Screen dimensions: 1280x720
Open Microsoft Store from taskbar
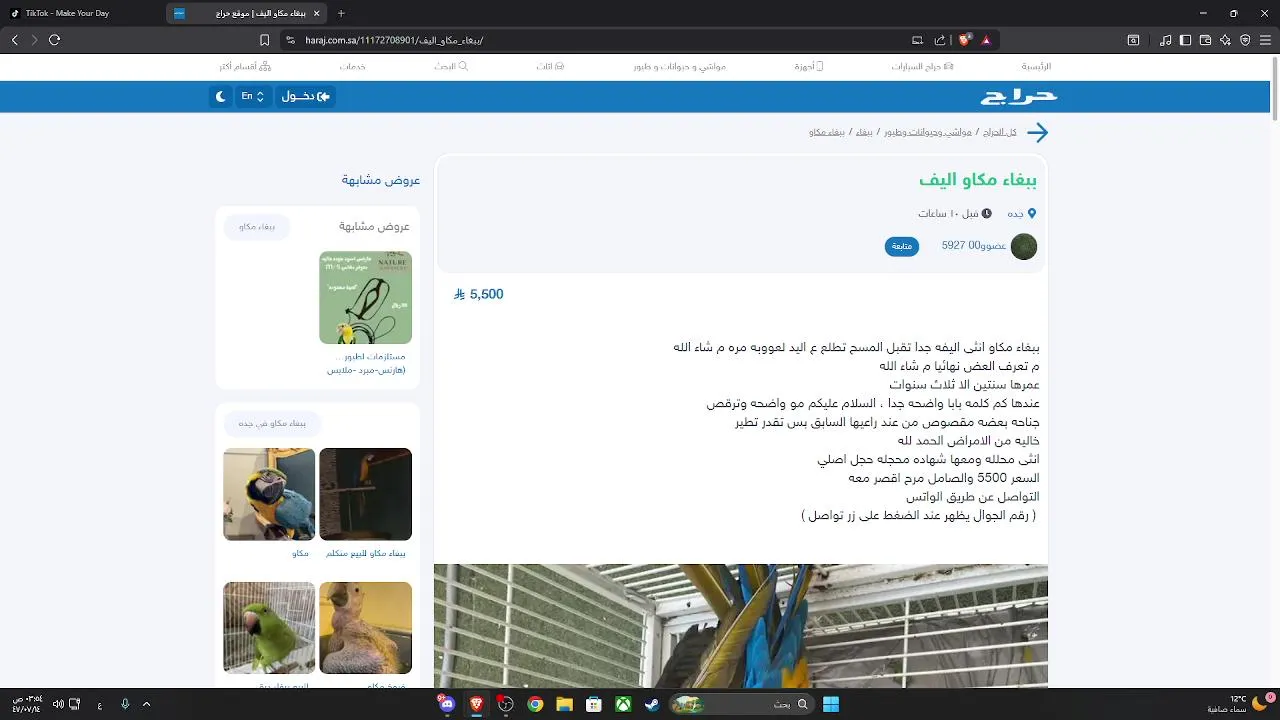point(593,704)
